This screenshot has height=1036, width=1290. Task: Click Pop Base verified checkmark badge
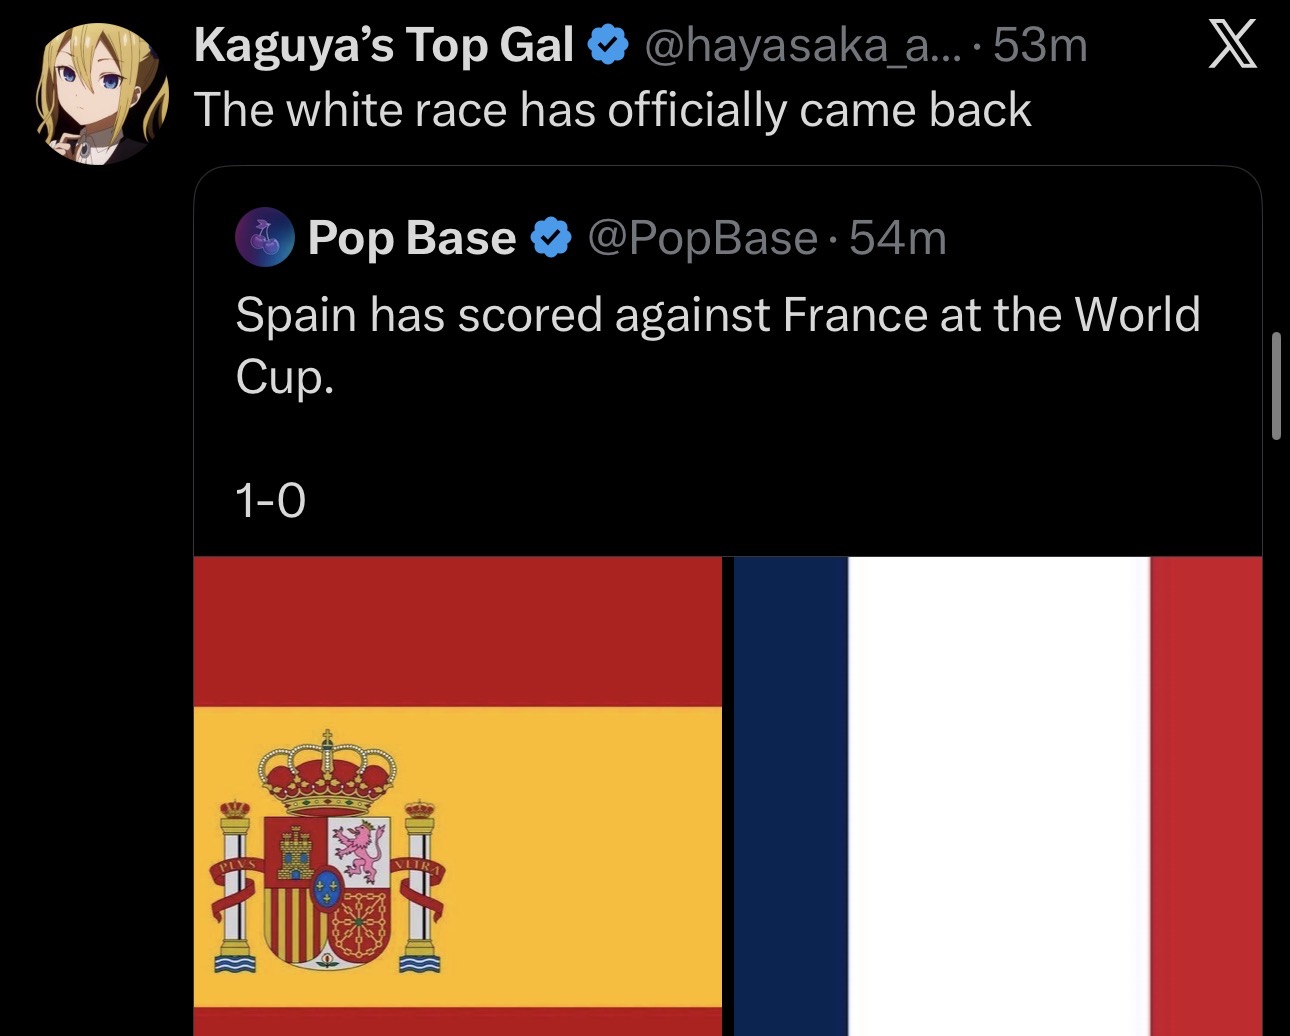pyautogui.click(x=550, y=239)
